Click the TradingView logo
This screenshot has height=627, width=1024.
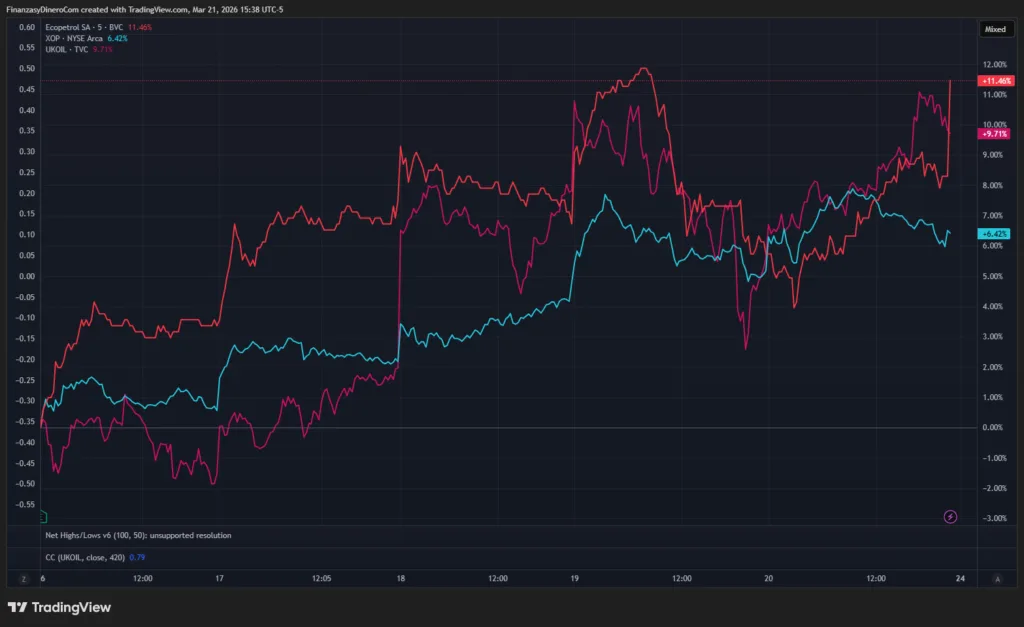[x=59, y=607]
